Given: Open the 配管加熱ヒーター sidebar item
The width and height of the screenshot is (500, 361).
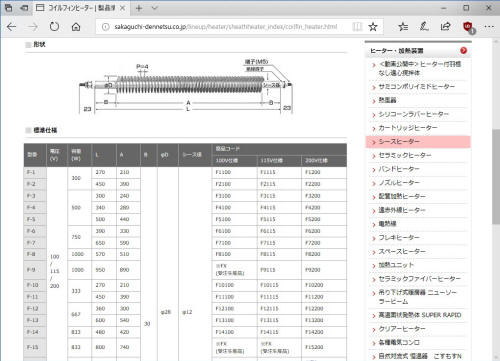Looking at the screenshot, I should click(402, 197).
